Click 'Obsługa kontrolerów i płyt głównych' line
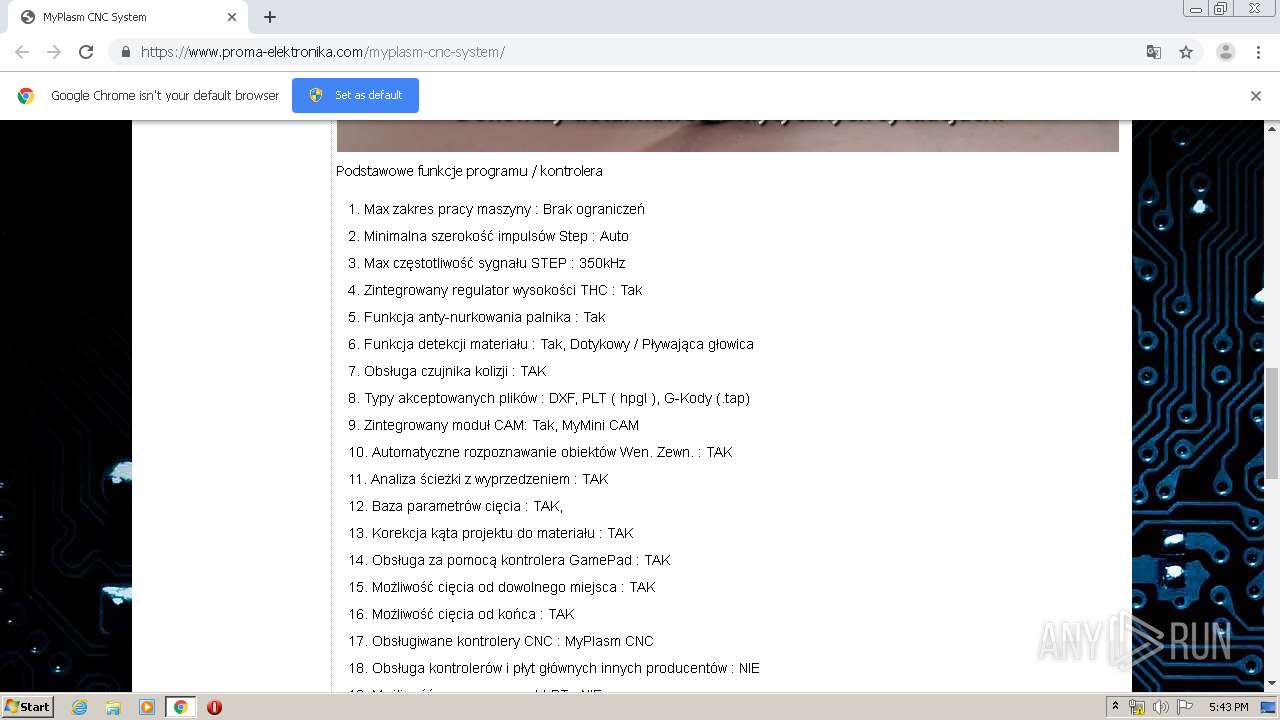The height and width of the screenshot is (720, 1280). click(x=566, y=668)
